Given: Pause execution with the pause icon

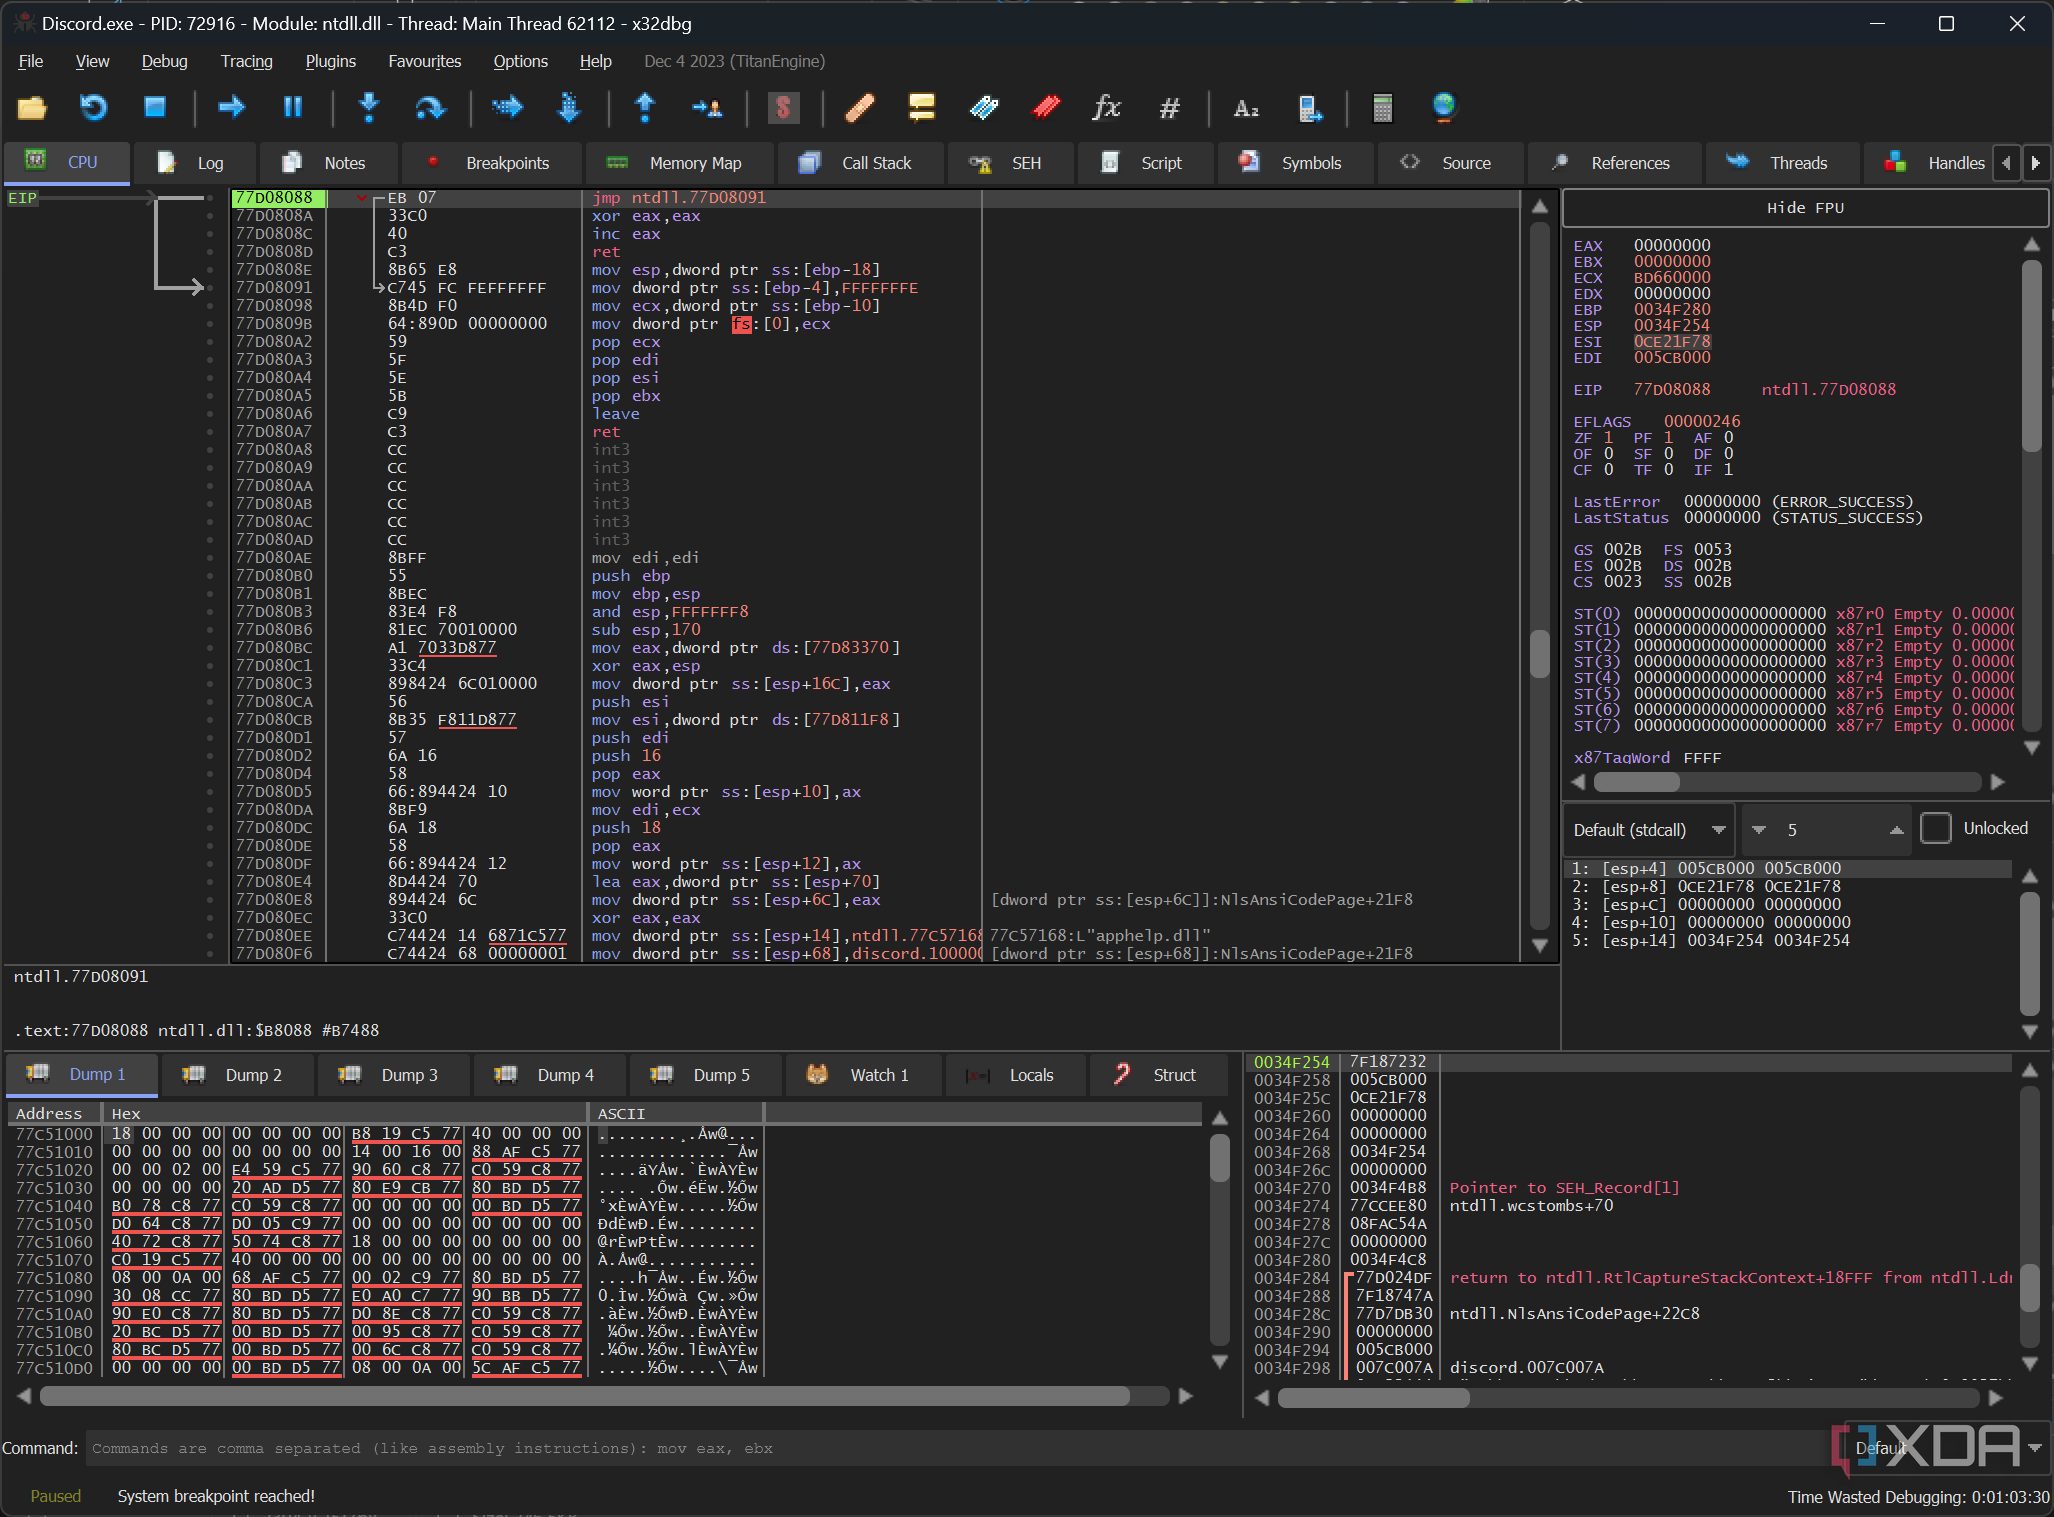Looking at the screenshot, I should coord(293,107).
